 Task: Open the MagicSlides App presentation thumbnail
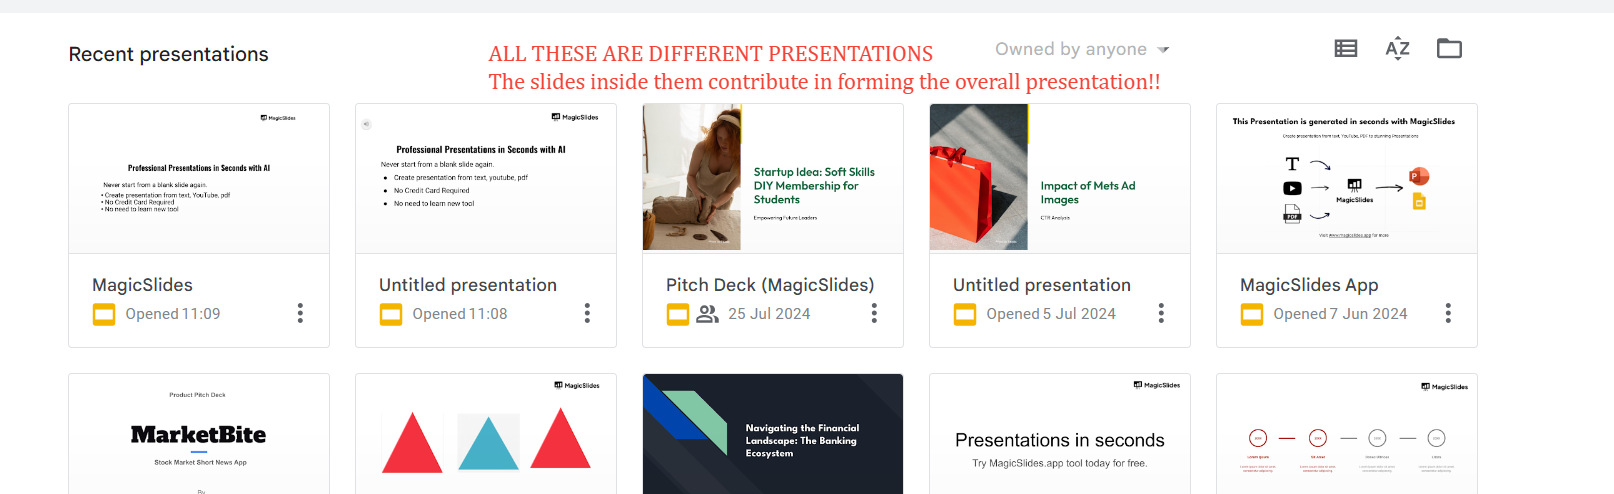[1347, 178]
